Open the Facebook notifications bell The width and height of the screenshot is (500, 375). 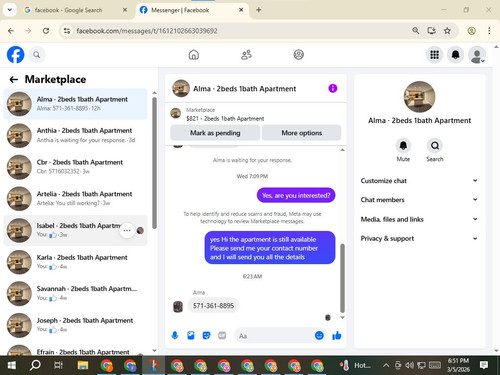tap(455, 55)
